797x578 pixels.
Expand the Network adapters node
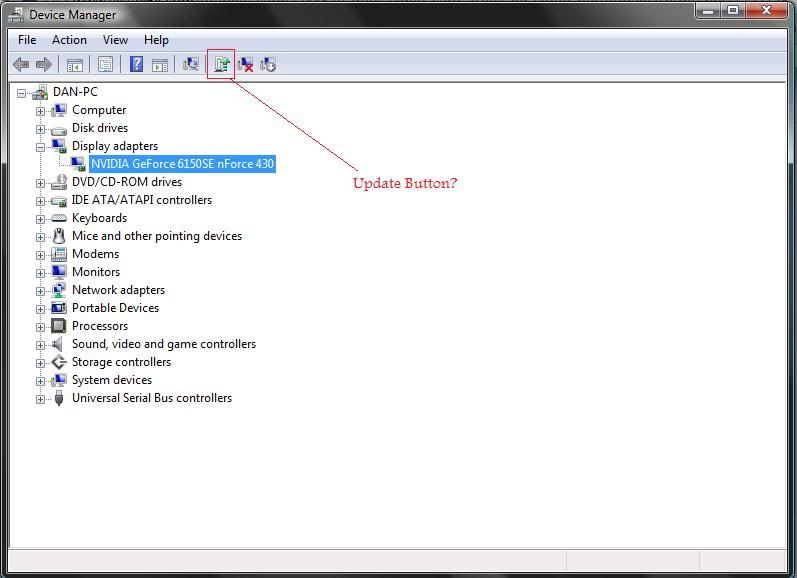[40, 291]
